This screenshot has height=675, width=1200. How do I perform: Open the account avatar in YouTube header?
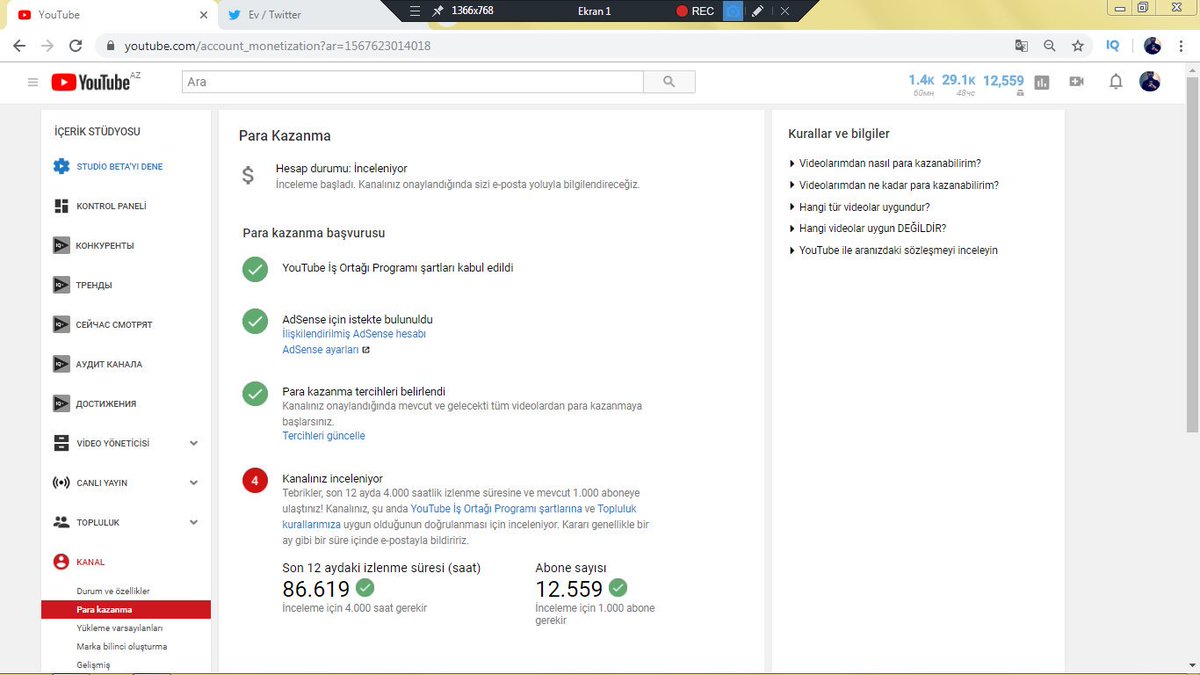[x=1150, y=82]
